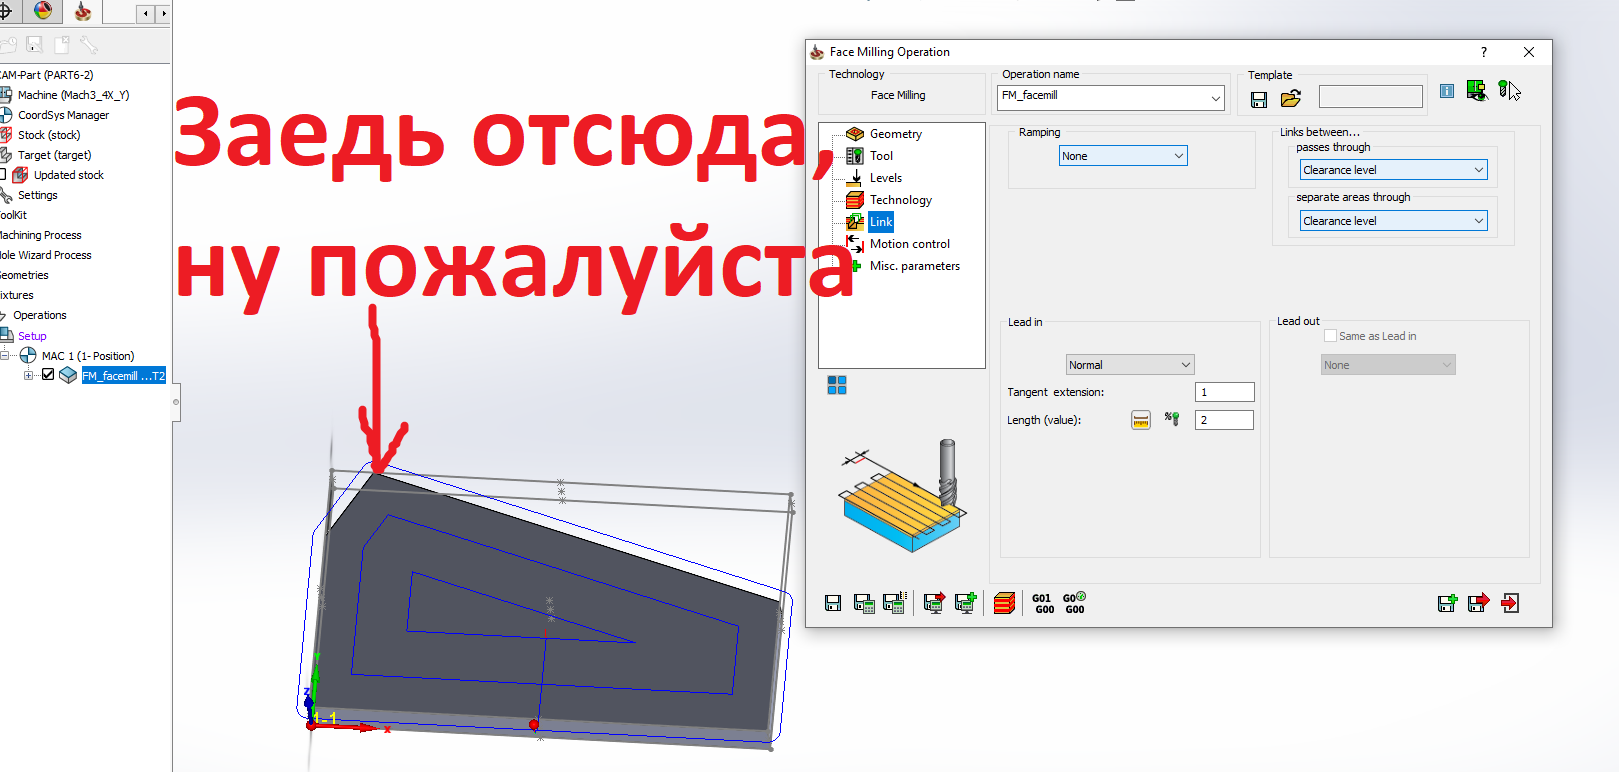Collapse the MAC 1 (1- Position) node

click(x=5, y=355)
